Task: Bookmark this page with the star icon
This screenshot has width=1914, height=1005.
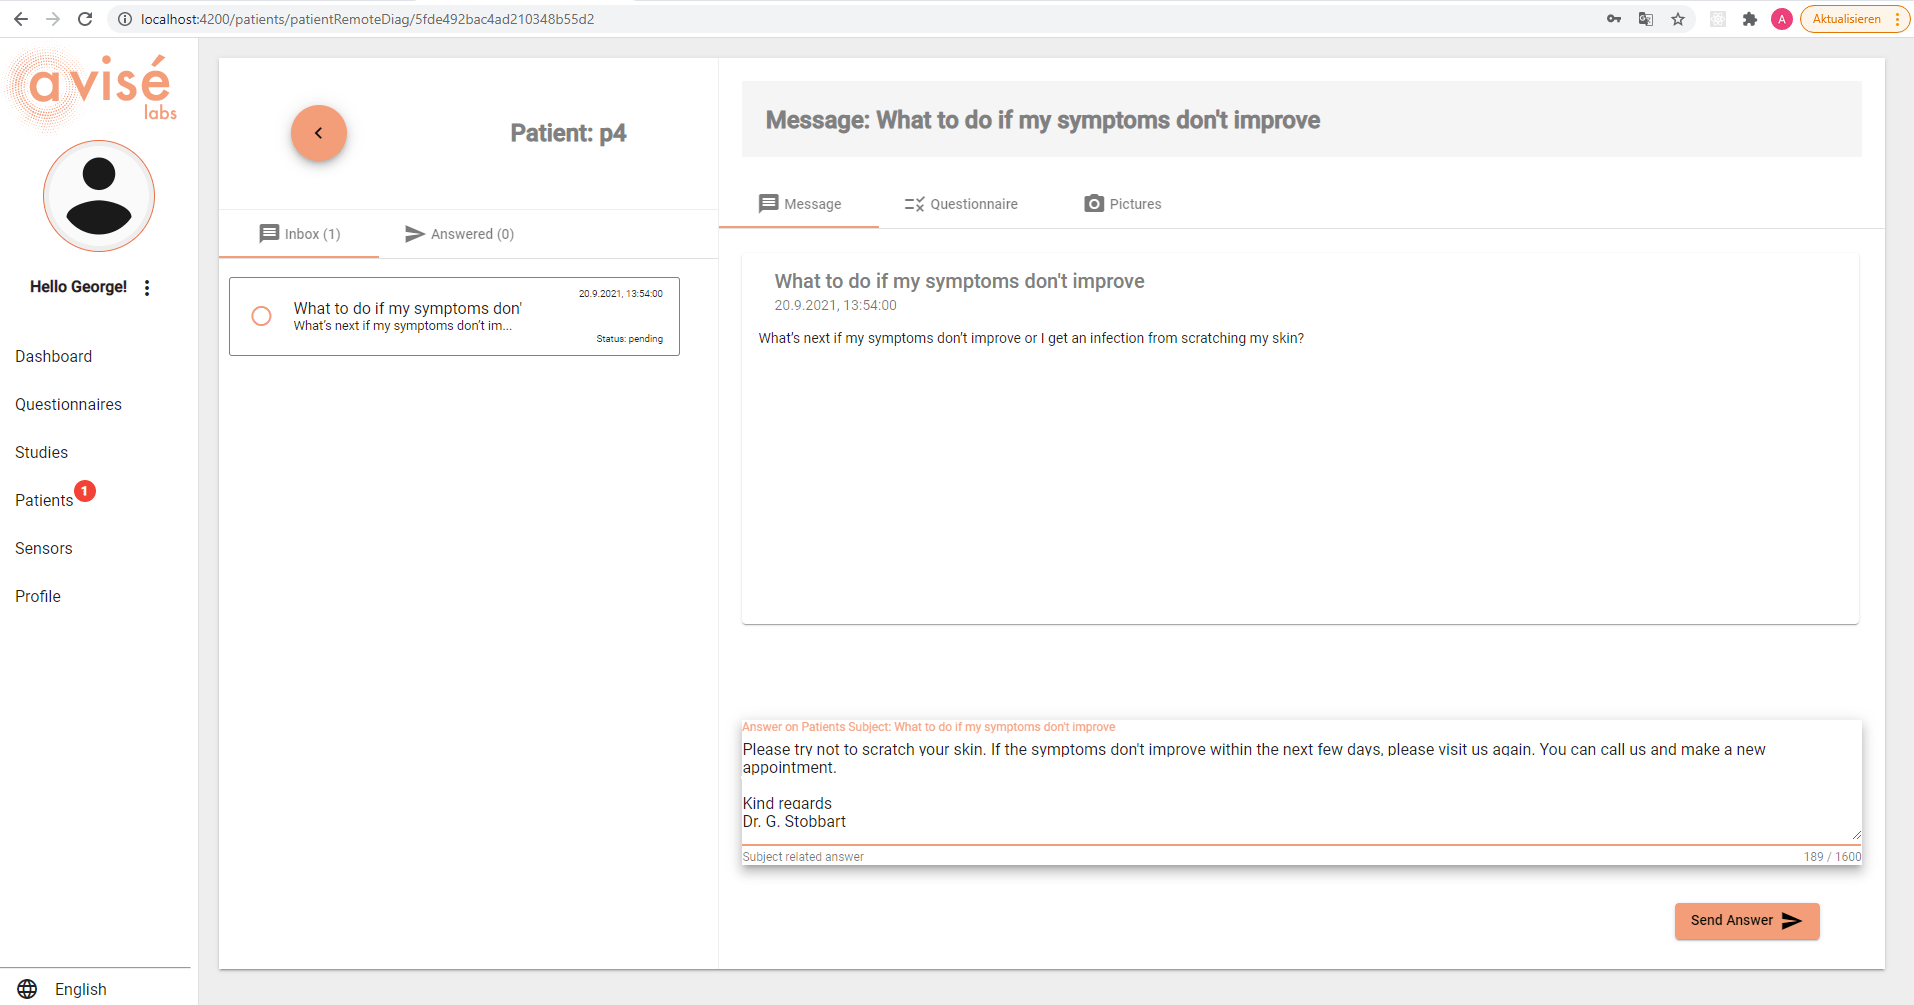Action: click(1678, 19)
